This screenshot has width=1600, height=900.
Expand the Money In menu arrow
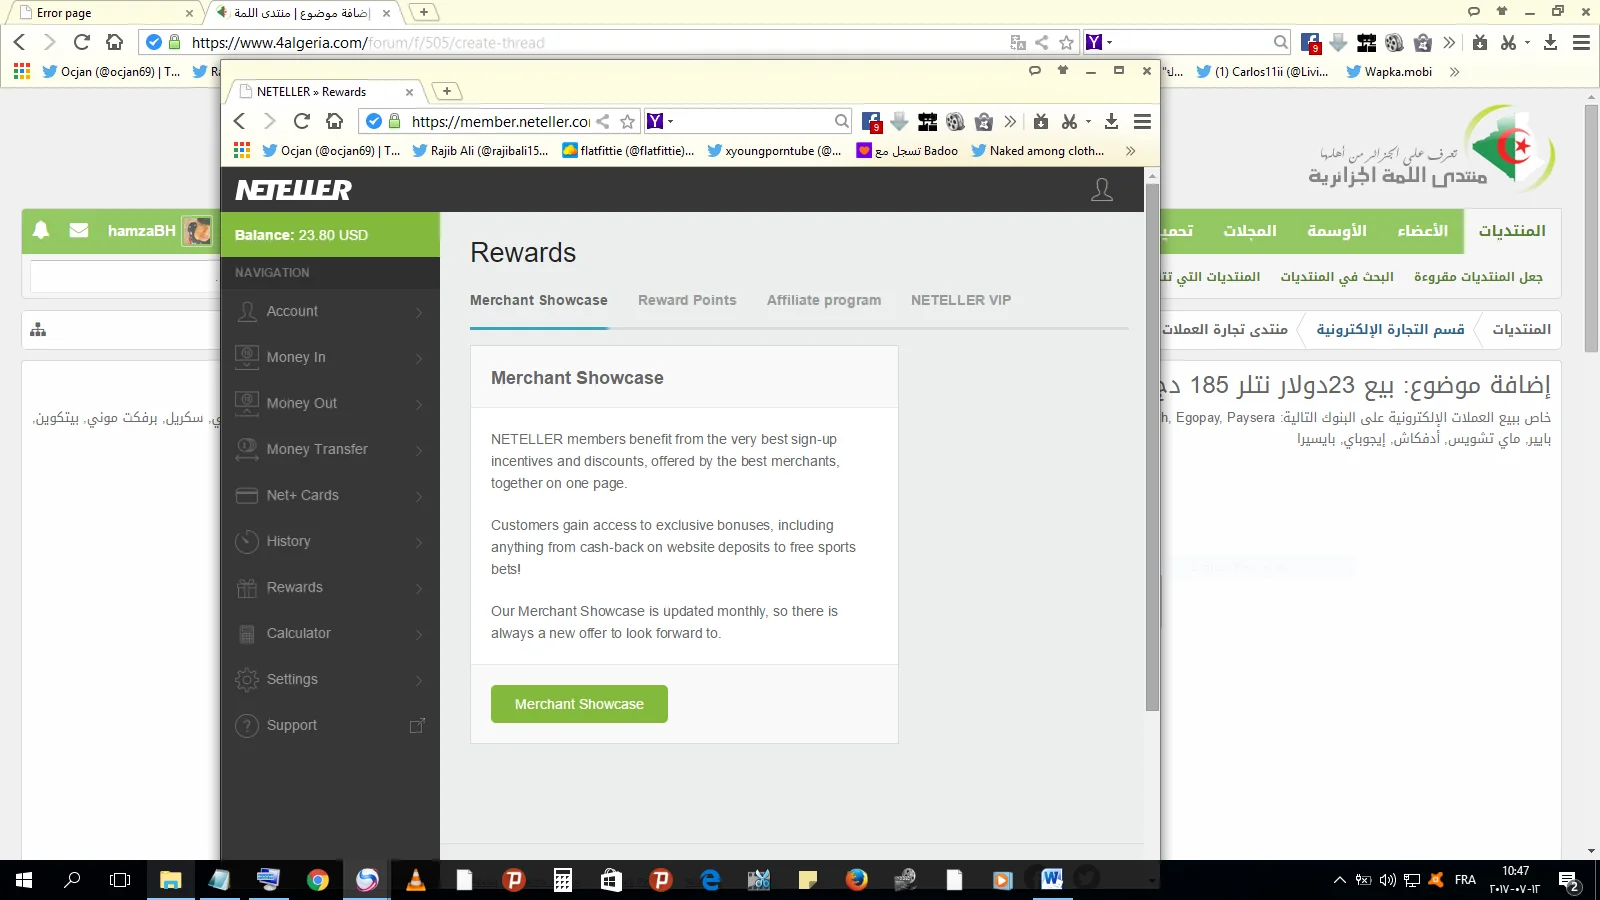coord(419,358)
